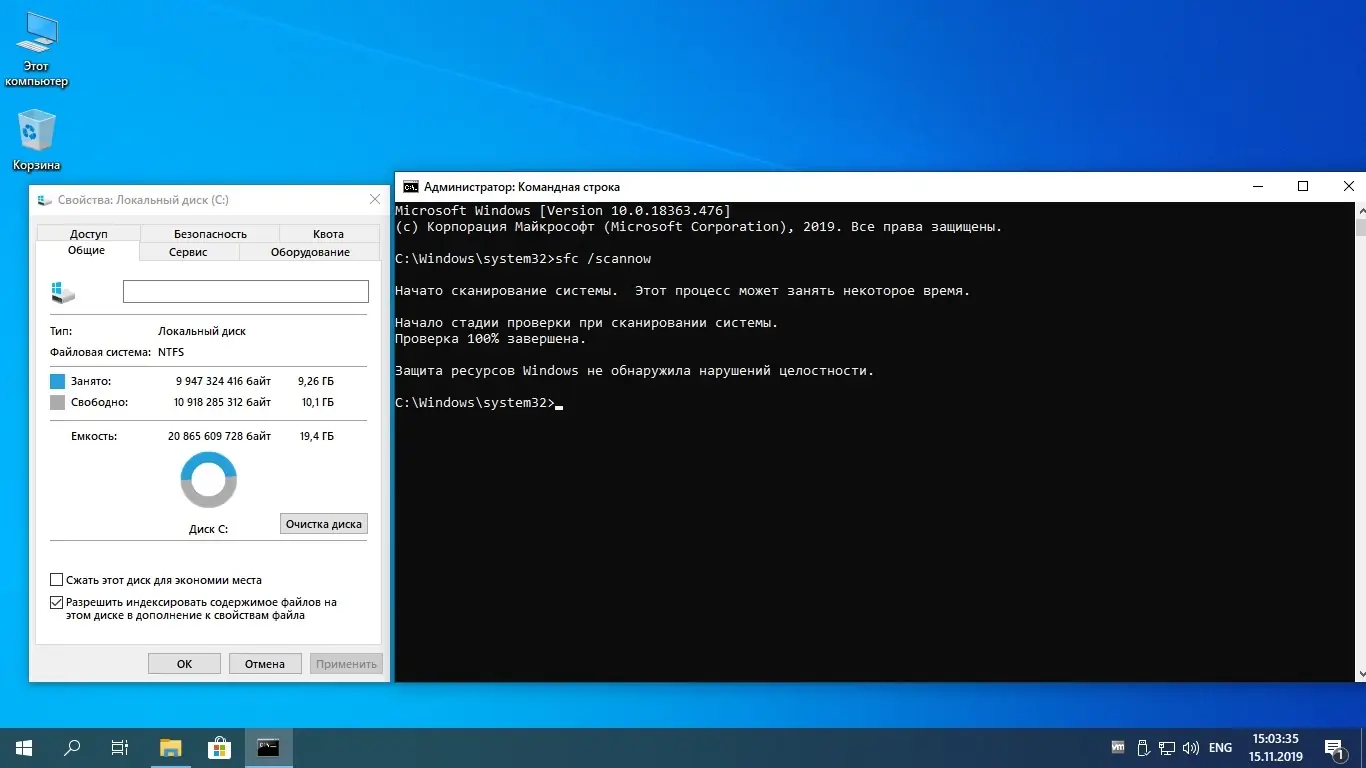
Task: Select the Оборудование tab
Action: [x=310, y=252]
